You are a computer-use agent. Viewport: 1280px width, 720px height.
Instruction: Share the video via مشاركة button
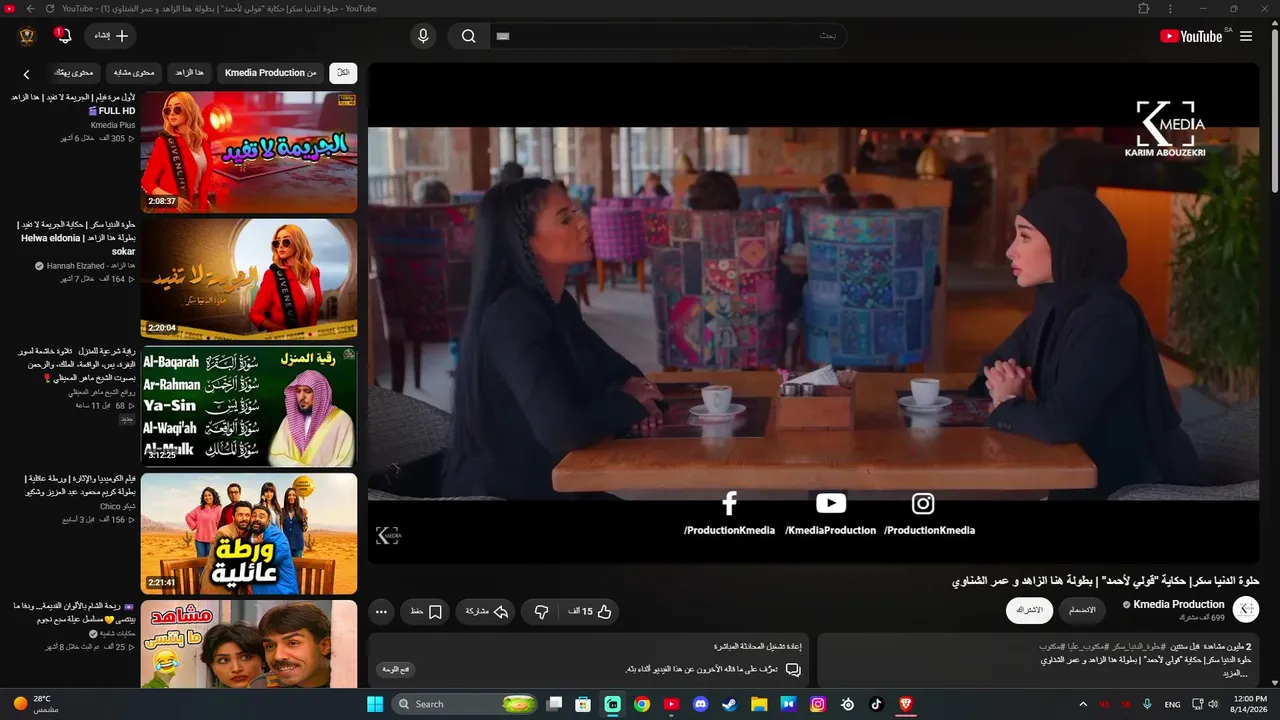(x=487, y=611)
